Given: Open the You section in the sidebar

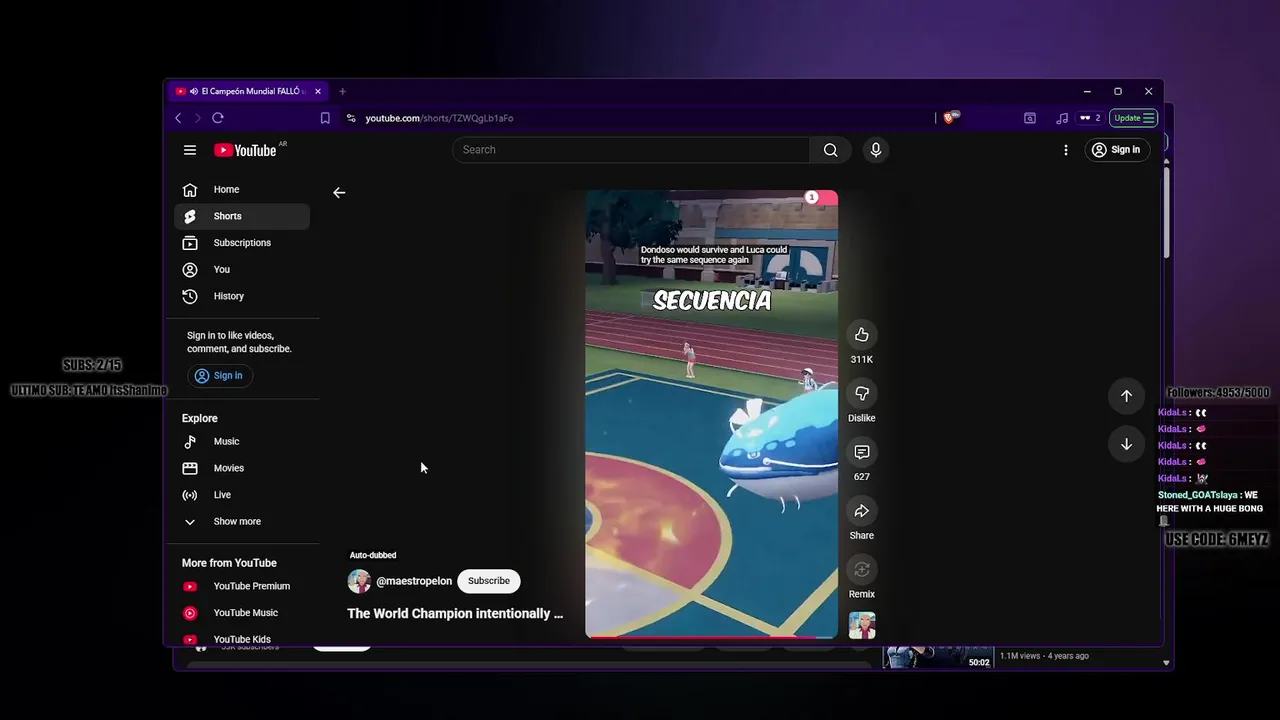Looking at the screenshot, I should [x=242, y=269].
